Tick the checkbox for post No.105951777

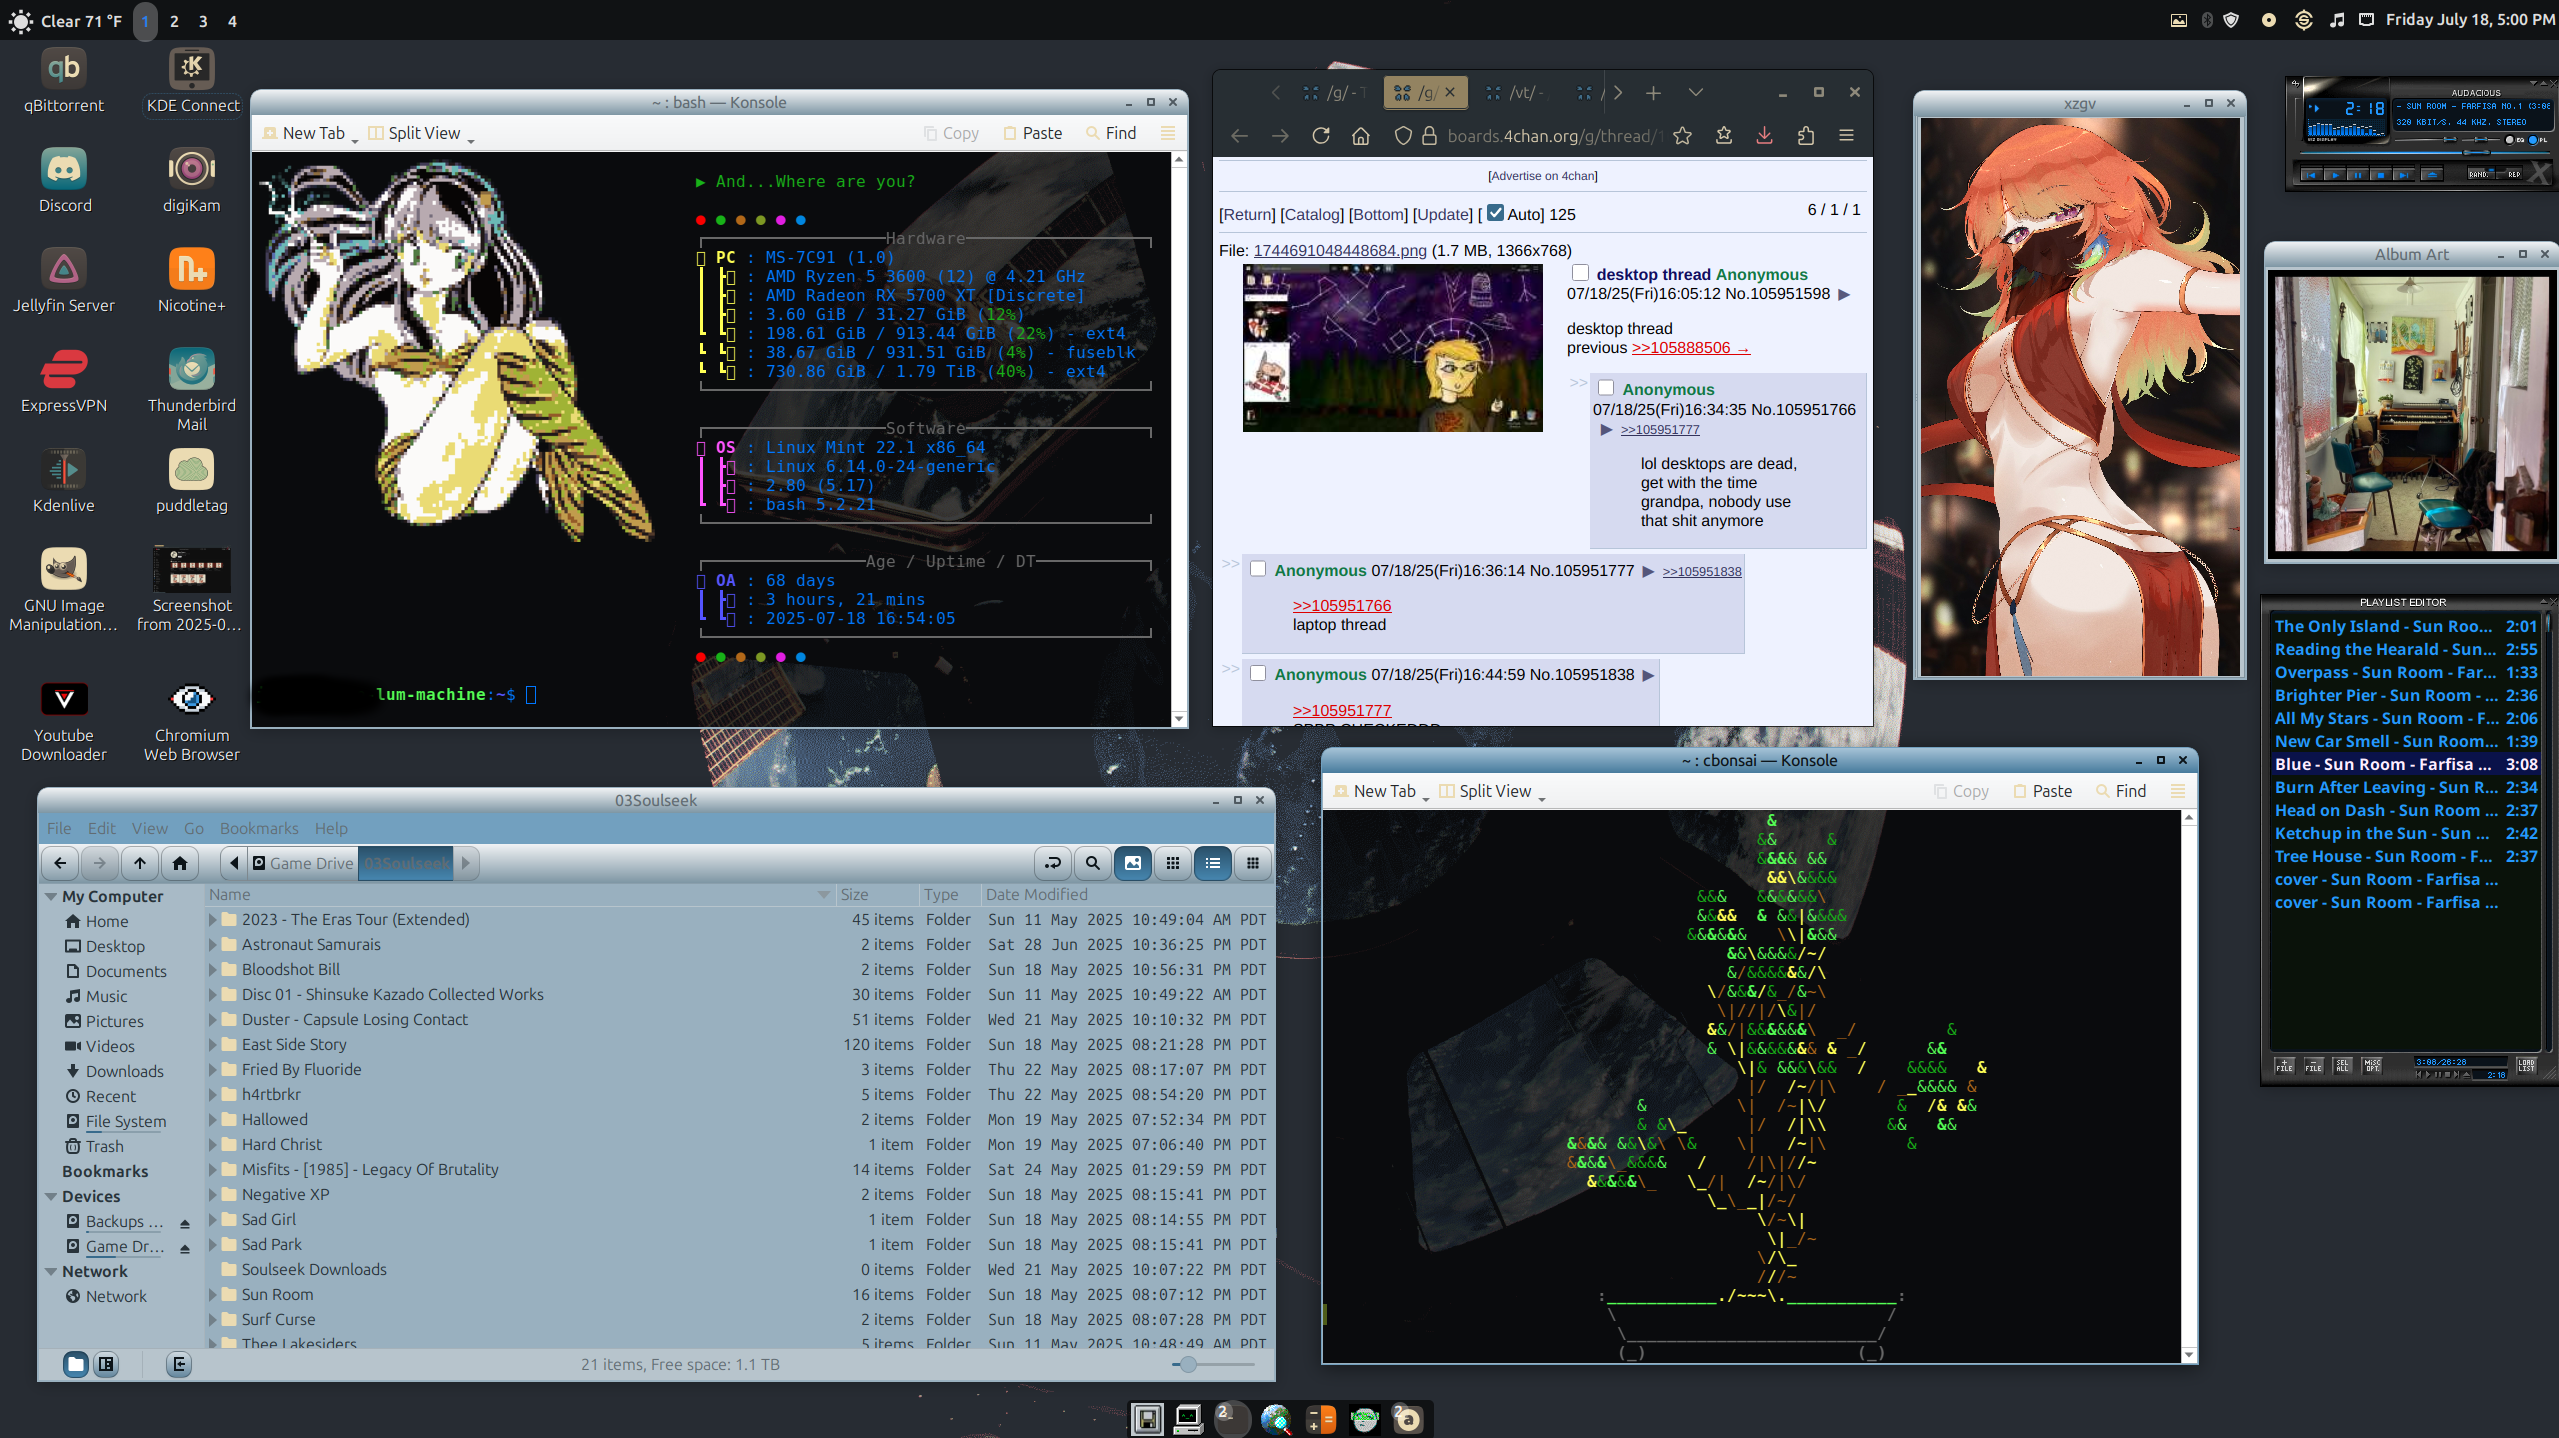tap(1258, 569)
